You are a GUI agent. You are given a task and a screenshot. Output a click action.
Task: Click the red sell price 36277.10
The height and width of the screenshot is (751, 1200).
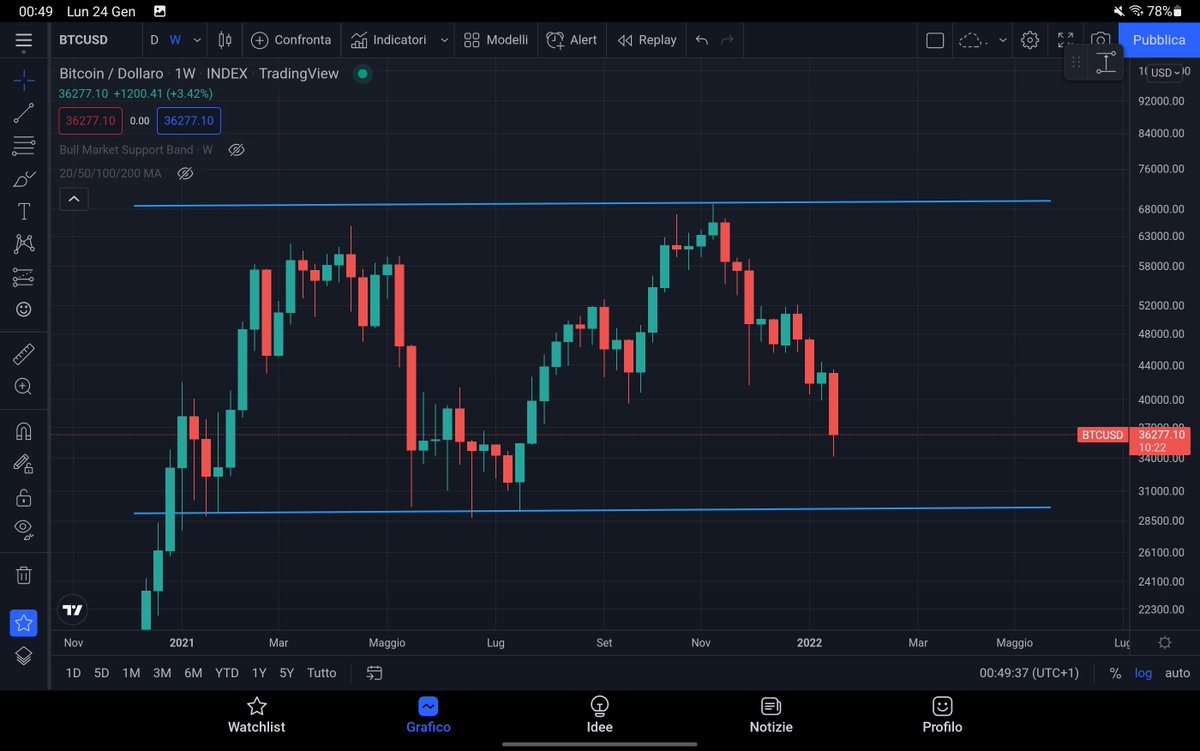pyautogui.click(x=90, y=121)
